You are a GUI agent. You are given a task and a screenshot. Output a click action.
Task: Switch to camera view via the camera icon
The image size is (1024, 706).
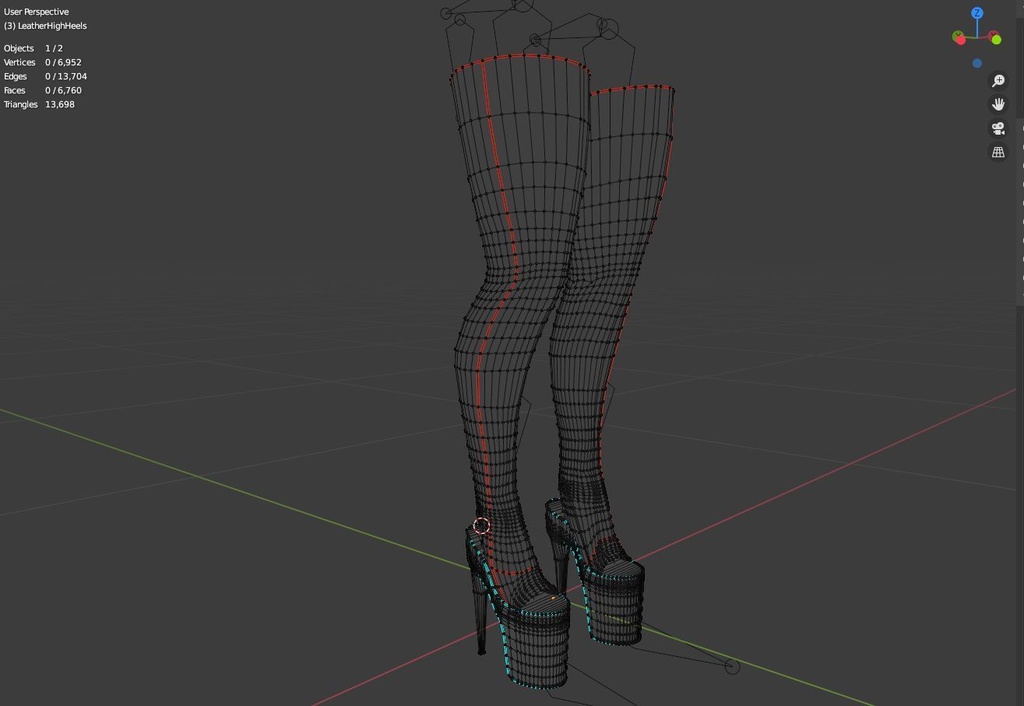[996, 128]
